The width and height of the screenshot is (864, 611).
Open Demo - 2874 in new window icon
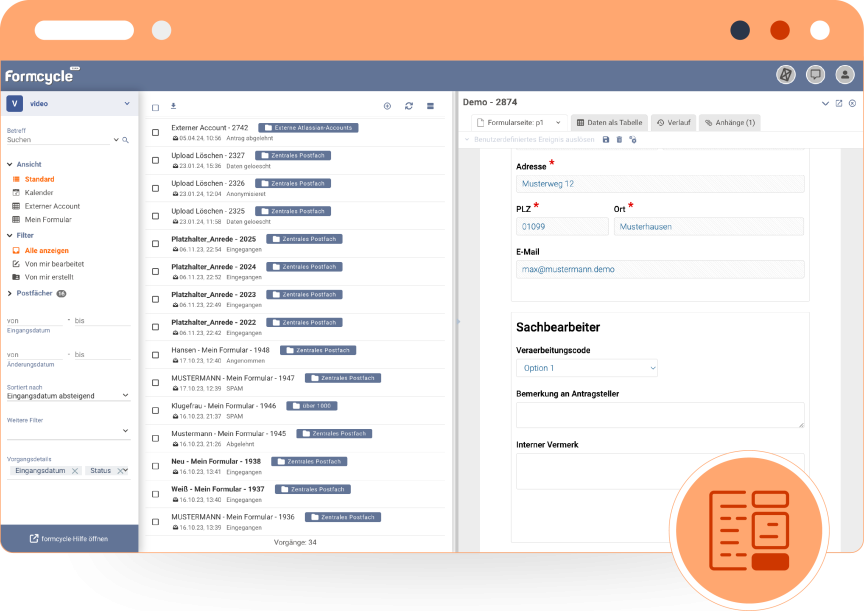pyautogui.click(x=839, y=103)
